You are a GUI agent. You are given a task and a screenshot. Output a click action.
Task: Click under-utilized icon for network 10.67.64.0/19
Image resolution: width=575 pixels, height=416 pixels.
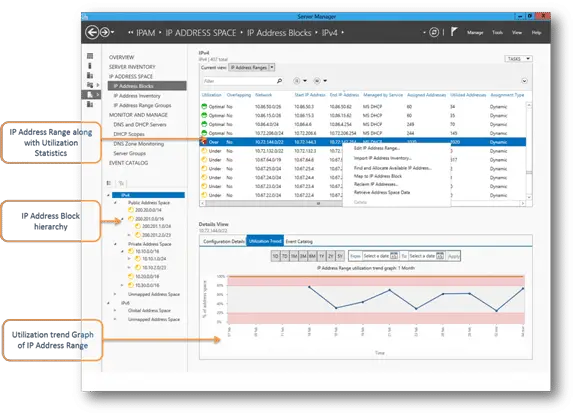[x=204, y=160]
